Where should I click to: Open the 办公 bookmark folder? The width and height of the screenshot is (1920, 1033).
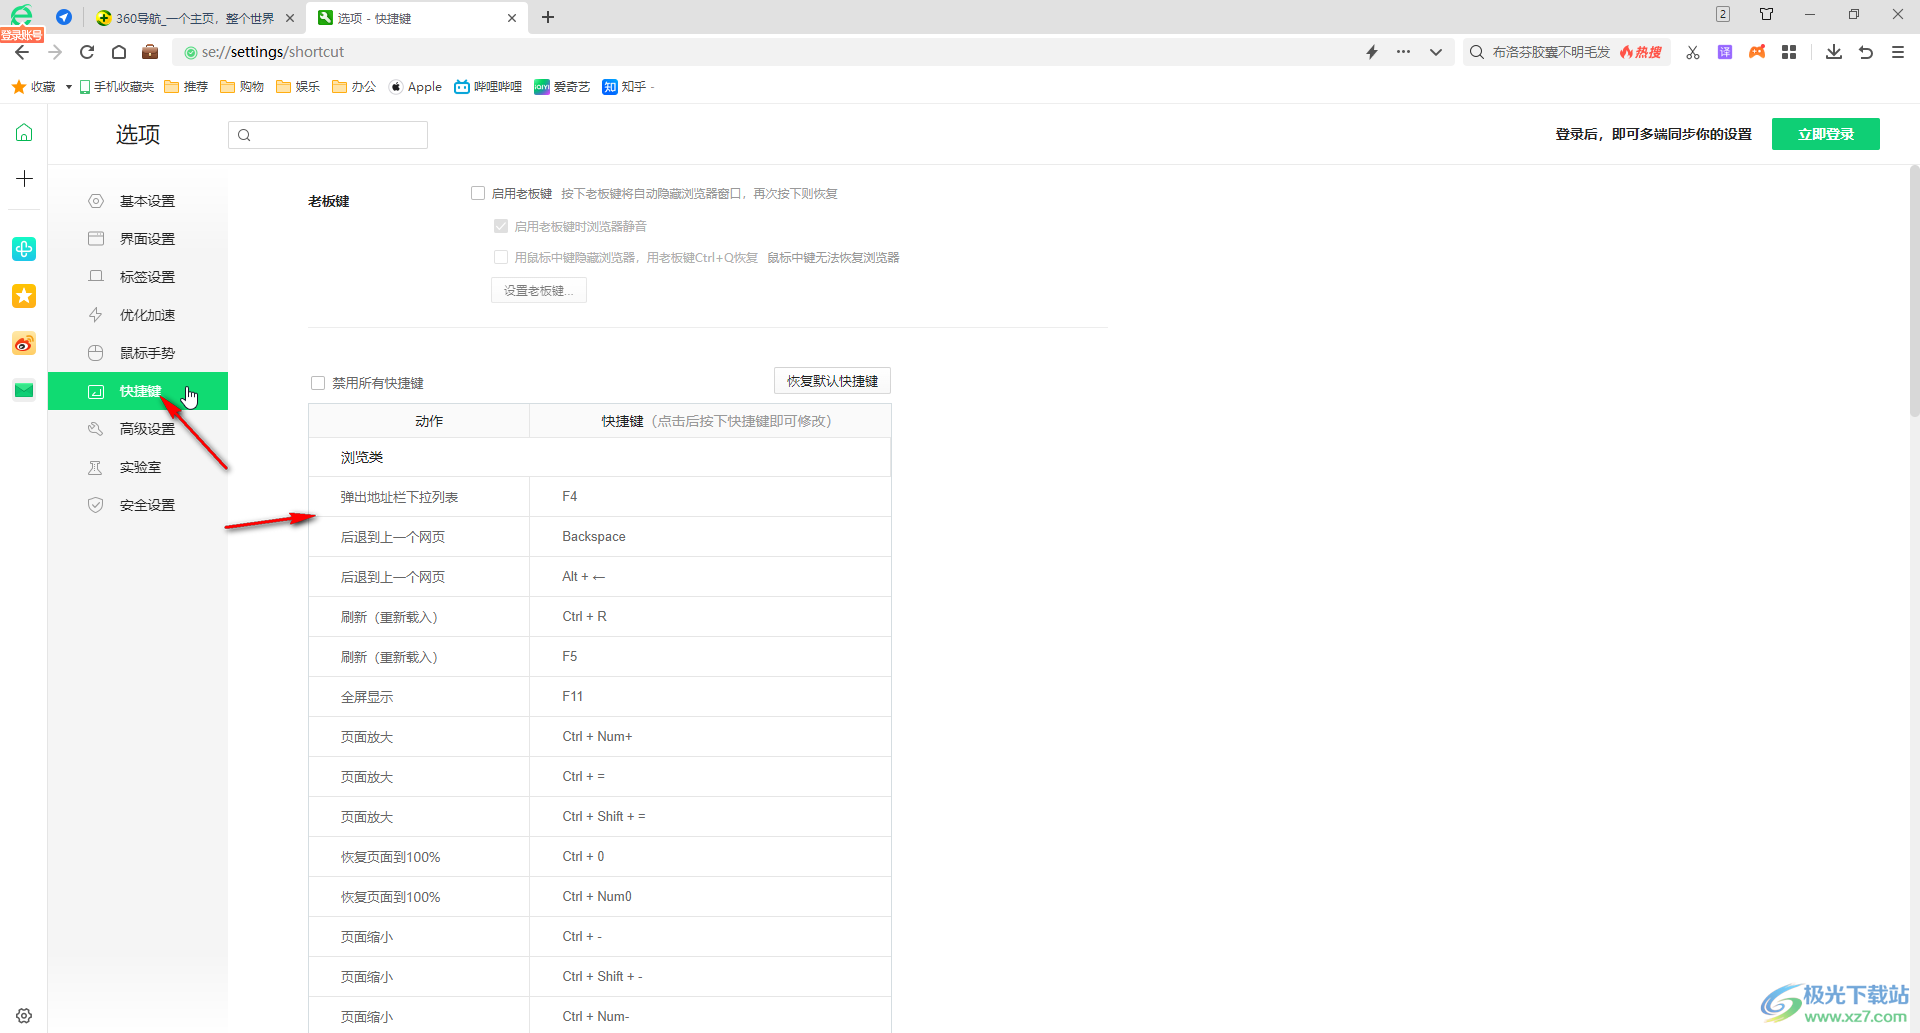point(354,87)
